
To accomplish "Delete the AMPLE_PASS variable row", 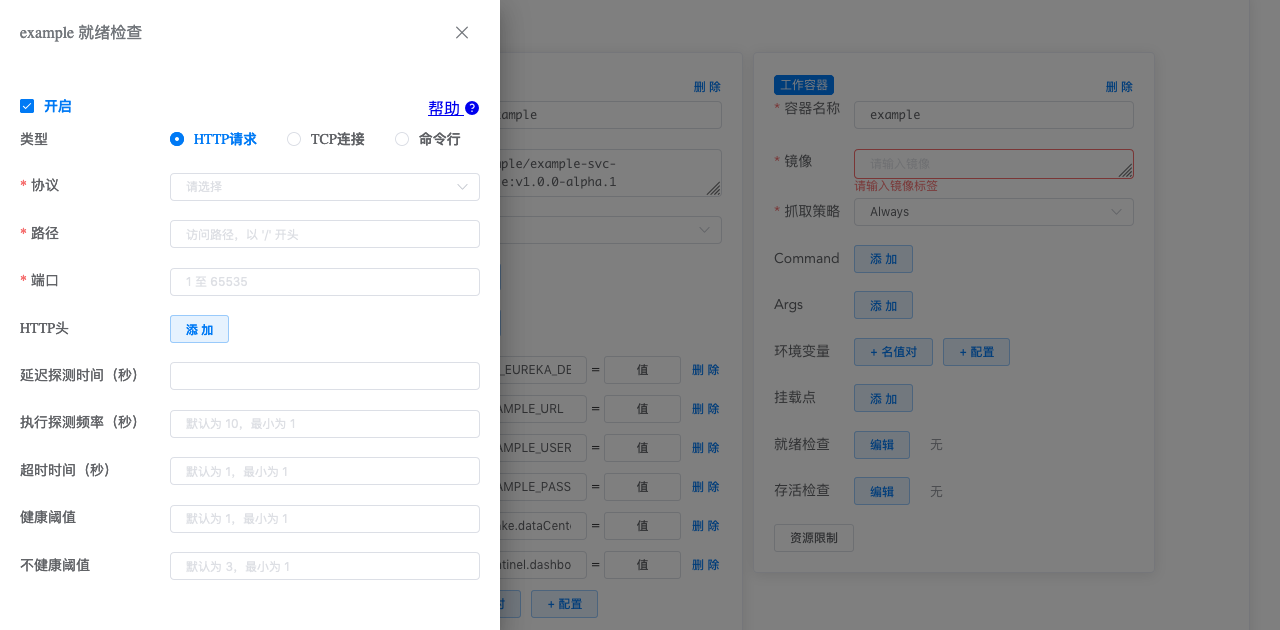I will click(706, 487).
